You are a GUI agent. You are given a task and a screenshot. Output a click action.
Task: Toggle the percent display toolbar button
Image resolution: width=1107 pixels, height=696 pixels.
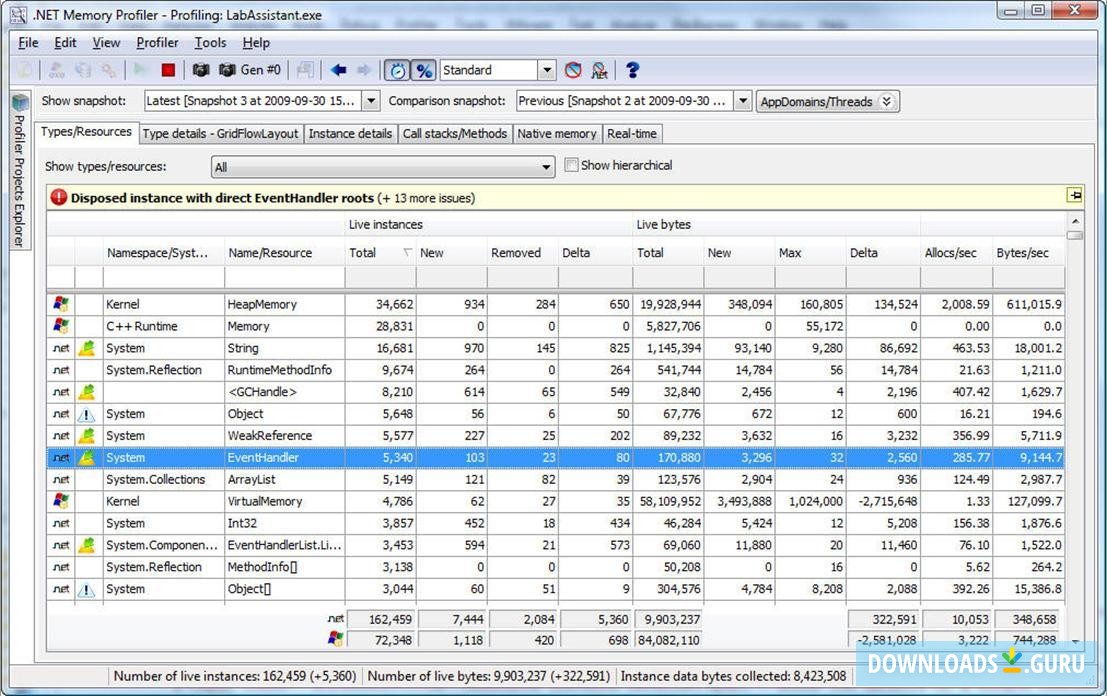click(x=424, y=70)
